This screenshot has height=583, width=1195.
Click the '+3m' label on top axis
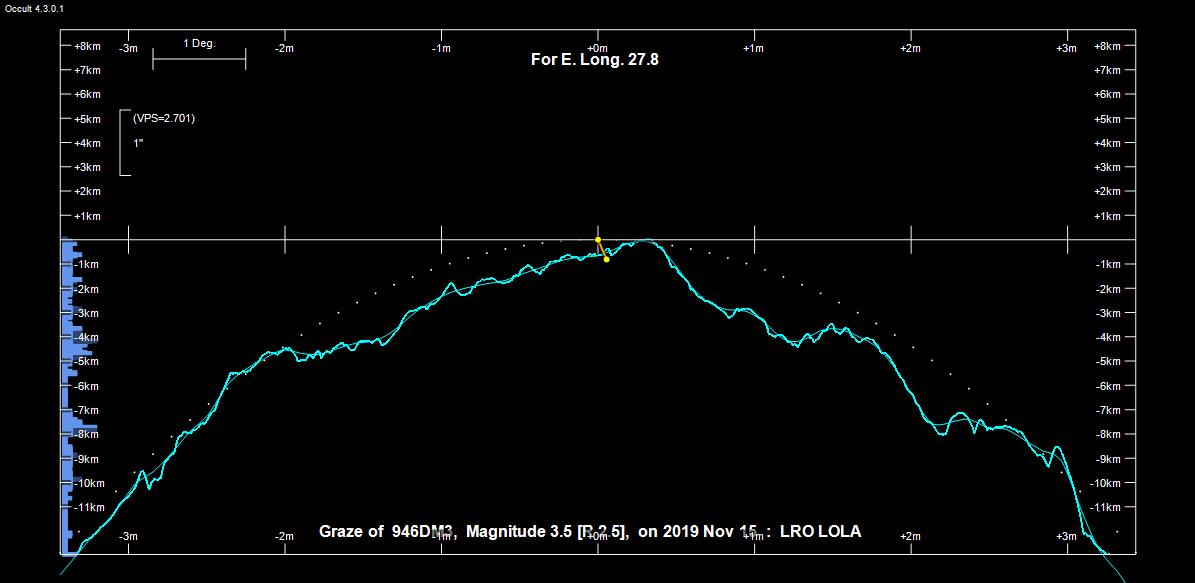[x=1066, y=48]
